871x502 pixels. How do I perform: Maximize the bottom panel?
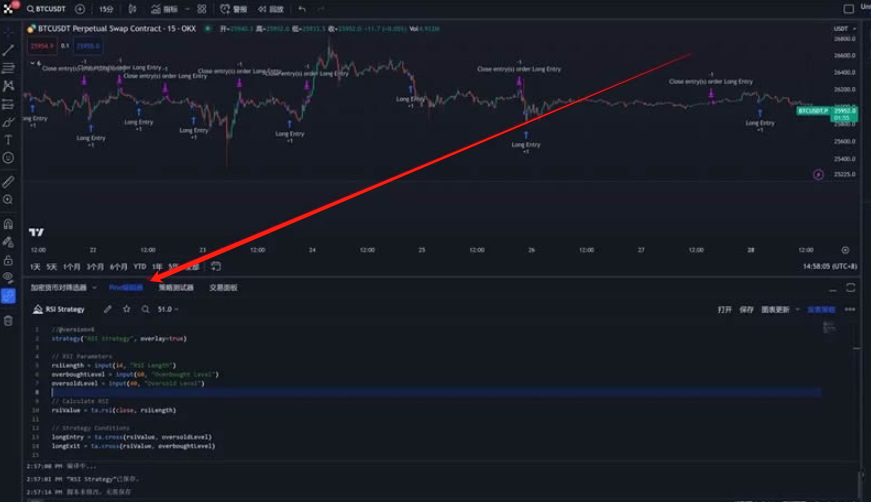pyautogui.click(x=850, y=287)
